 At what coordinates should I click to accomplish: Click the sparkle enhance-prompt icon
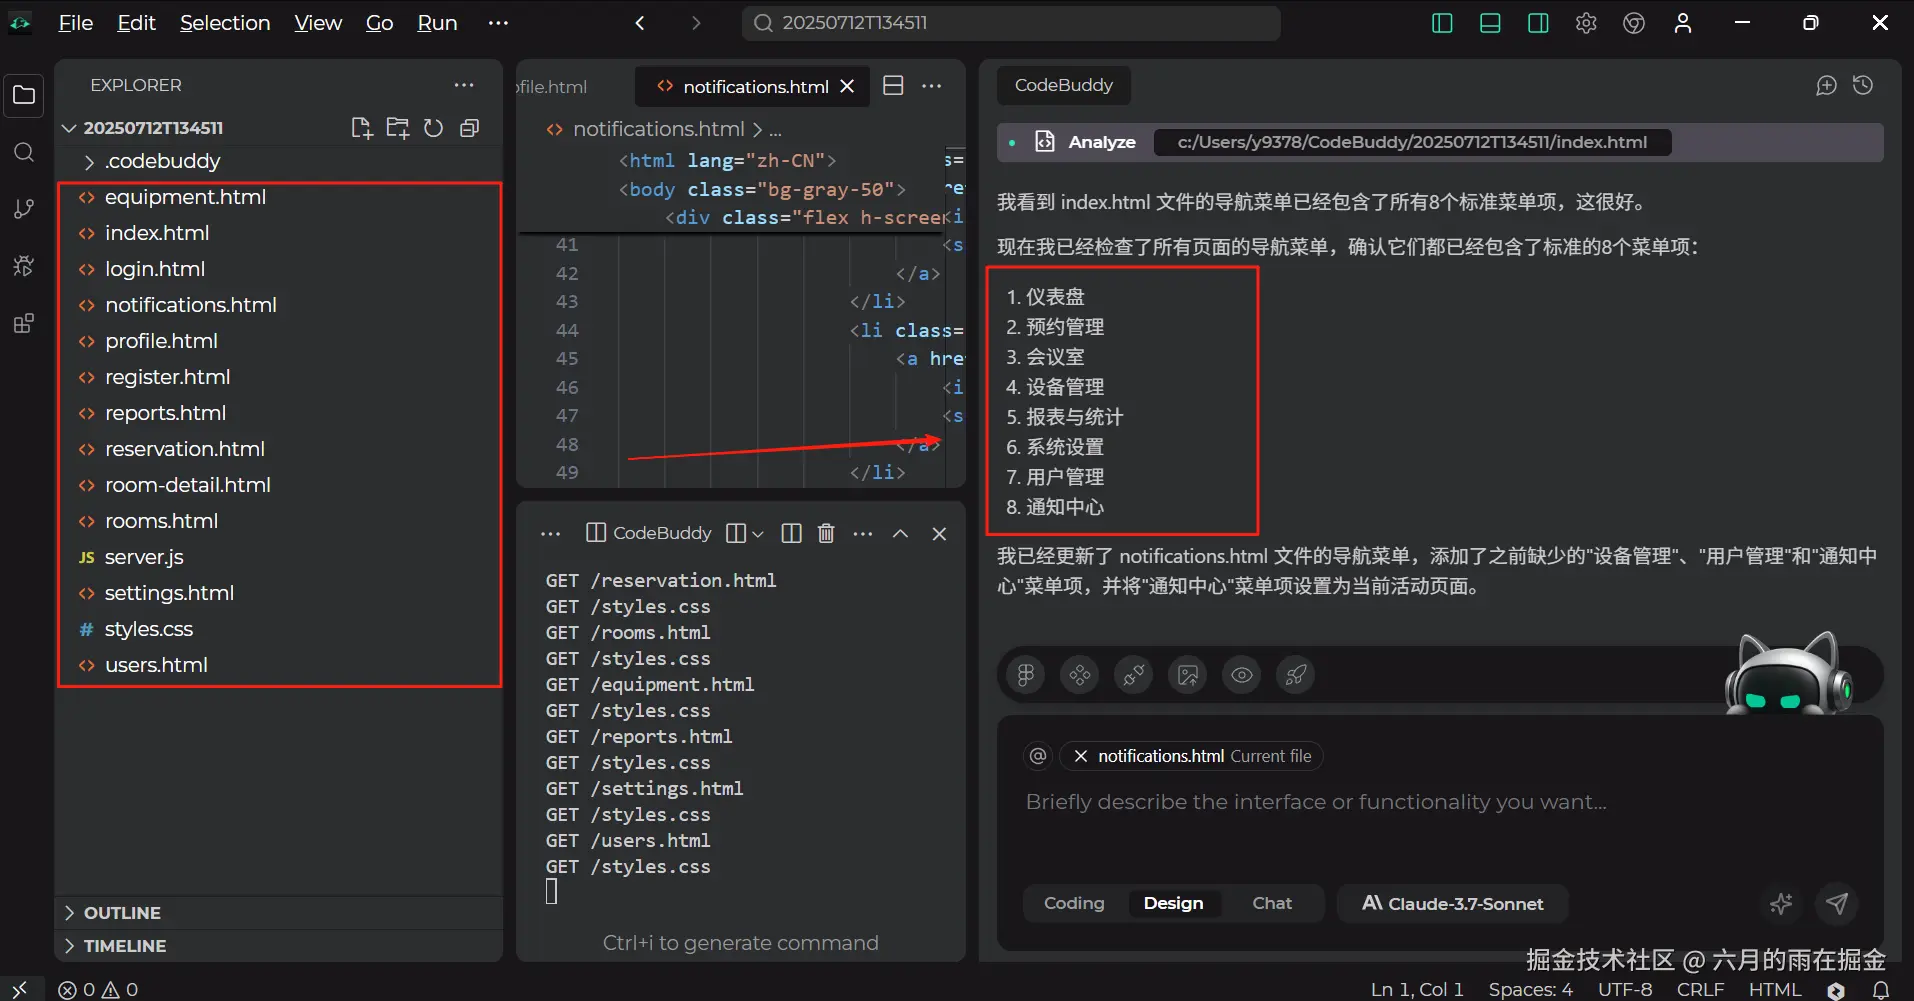(1781, 904)
